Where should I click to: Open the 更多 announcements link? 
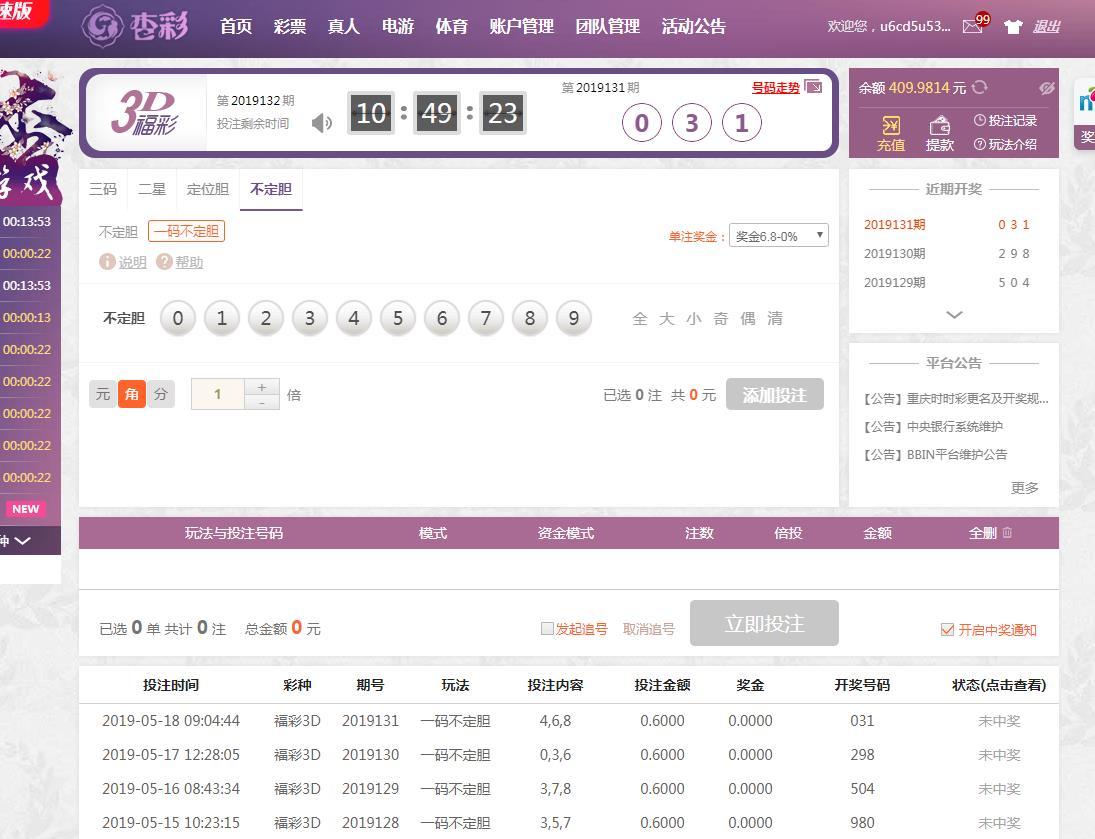[1024, 488]
